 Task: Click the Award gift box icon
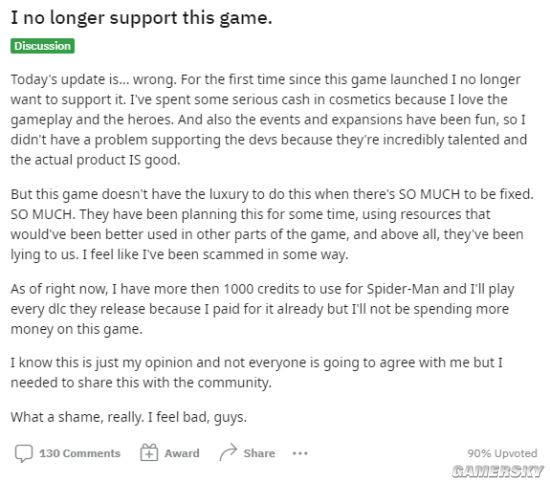[x=149, y=452]
